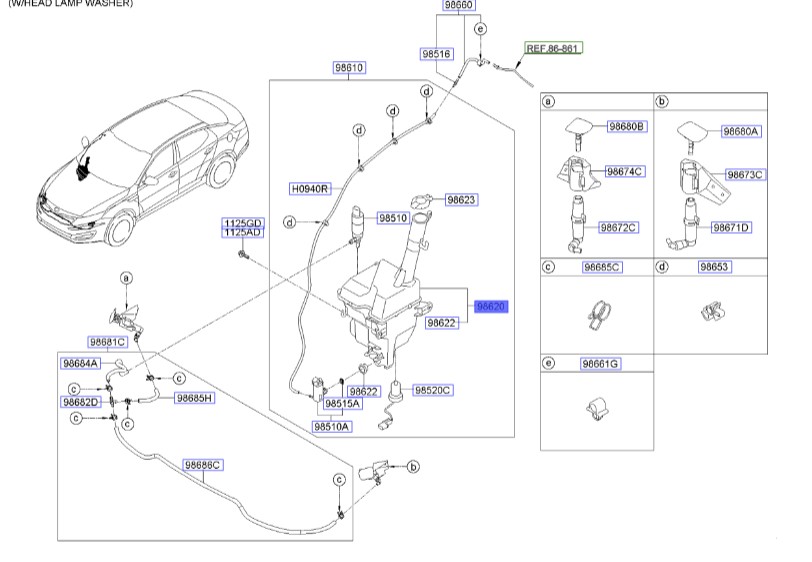This screenshot has height=562, width=812.
Task: Click the 98510A part label
Action: tap(331, 427)
